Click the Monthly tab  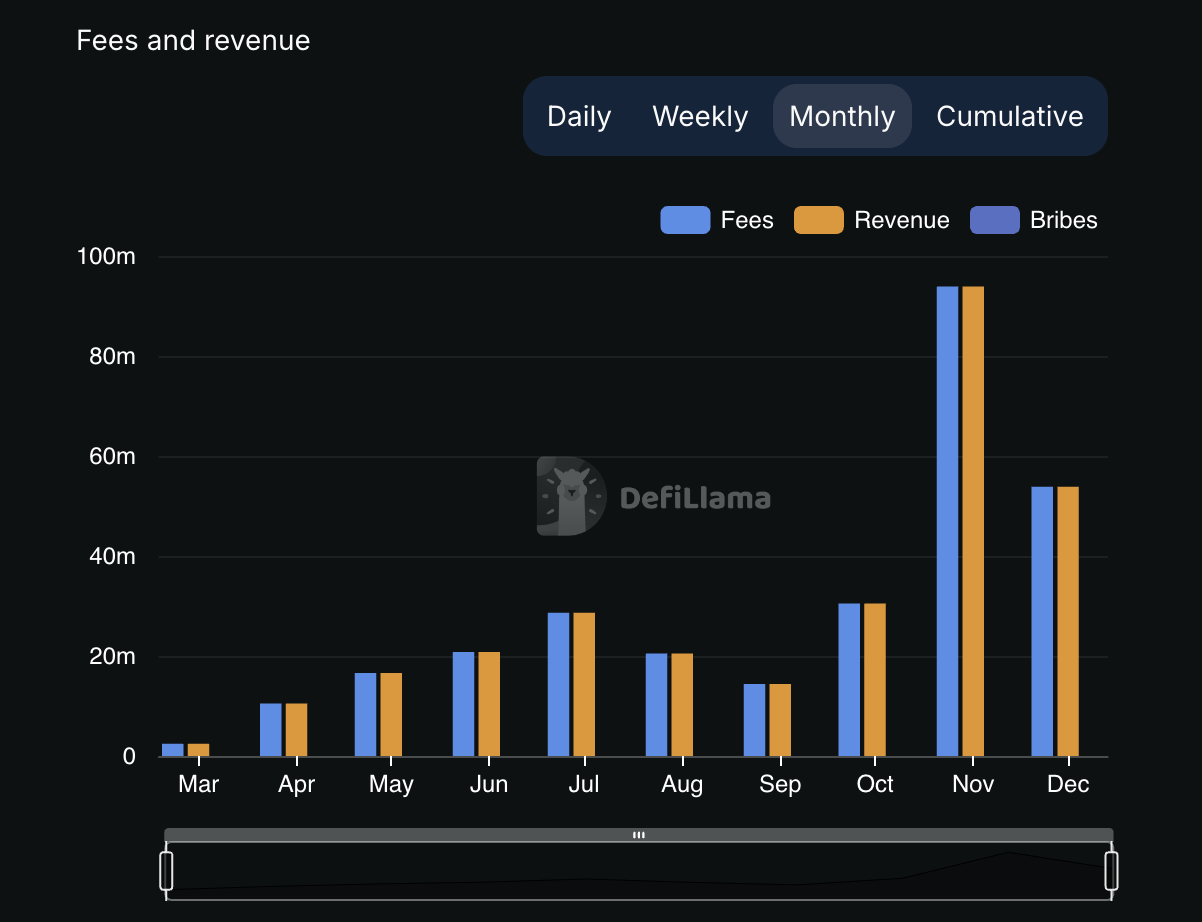pos(842,116)
